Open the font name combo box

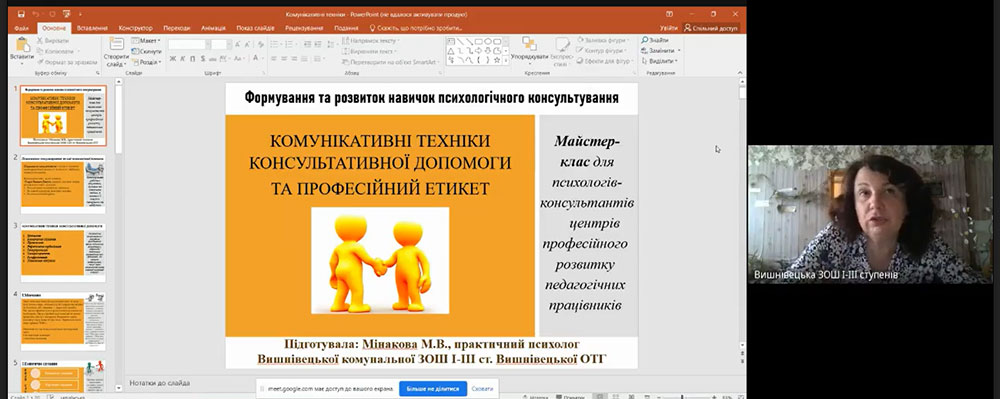coord(188,45)
